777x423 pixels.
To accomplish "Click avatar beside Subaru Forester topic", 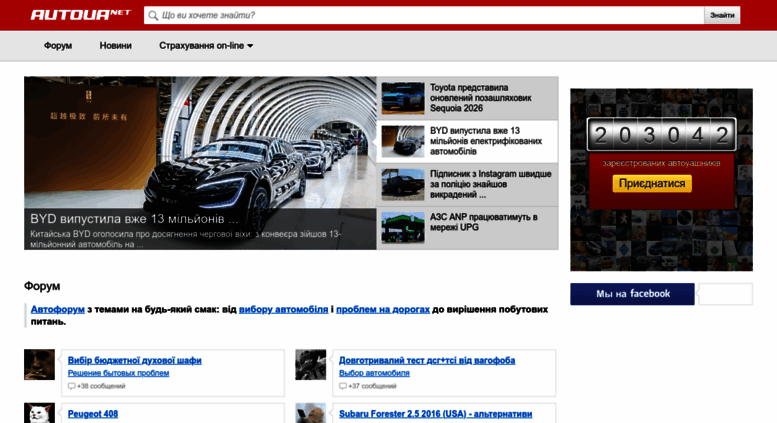I will tap(311, 413).
